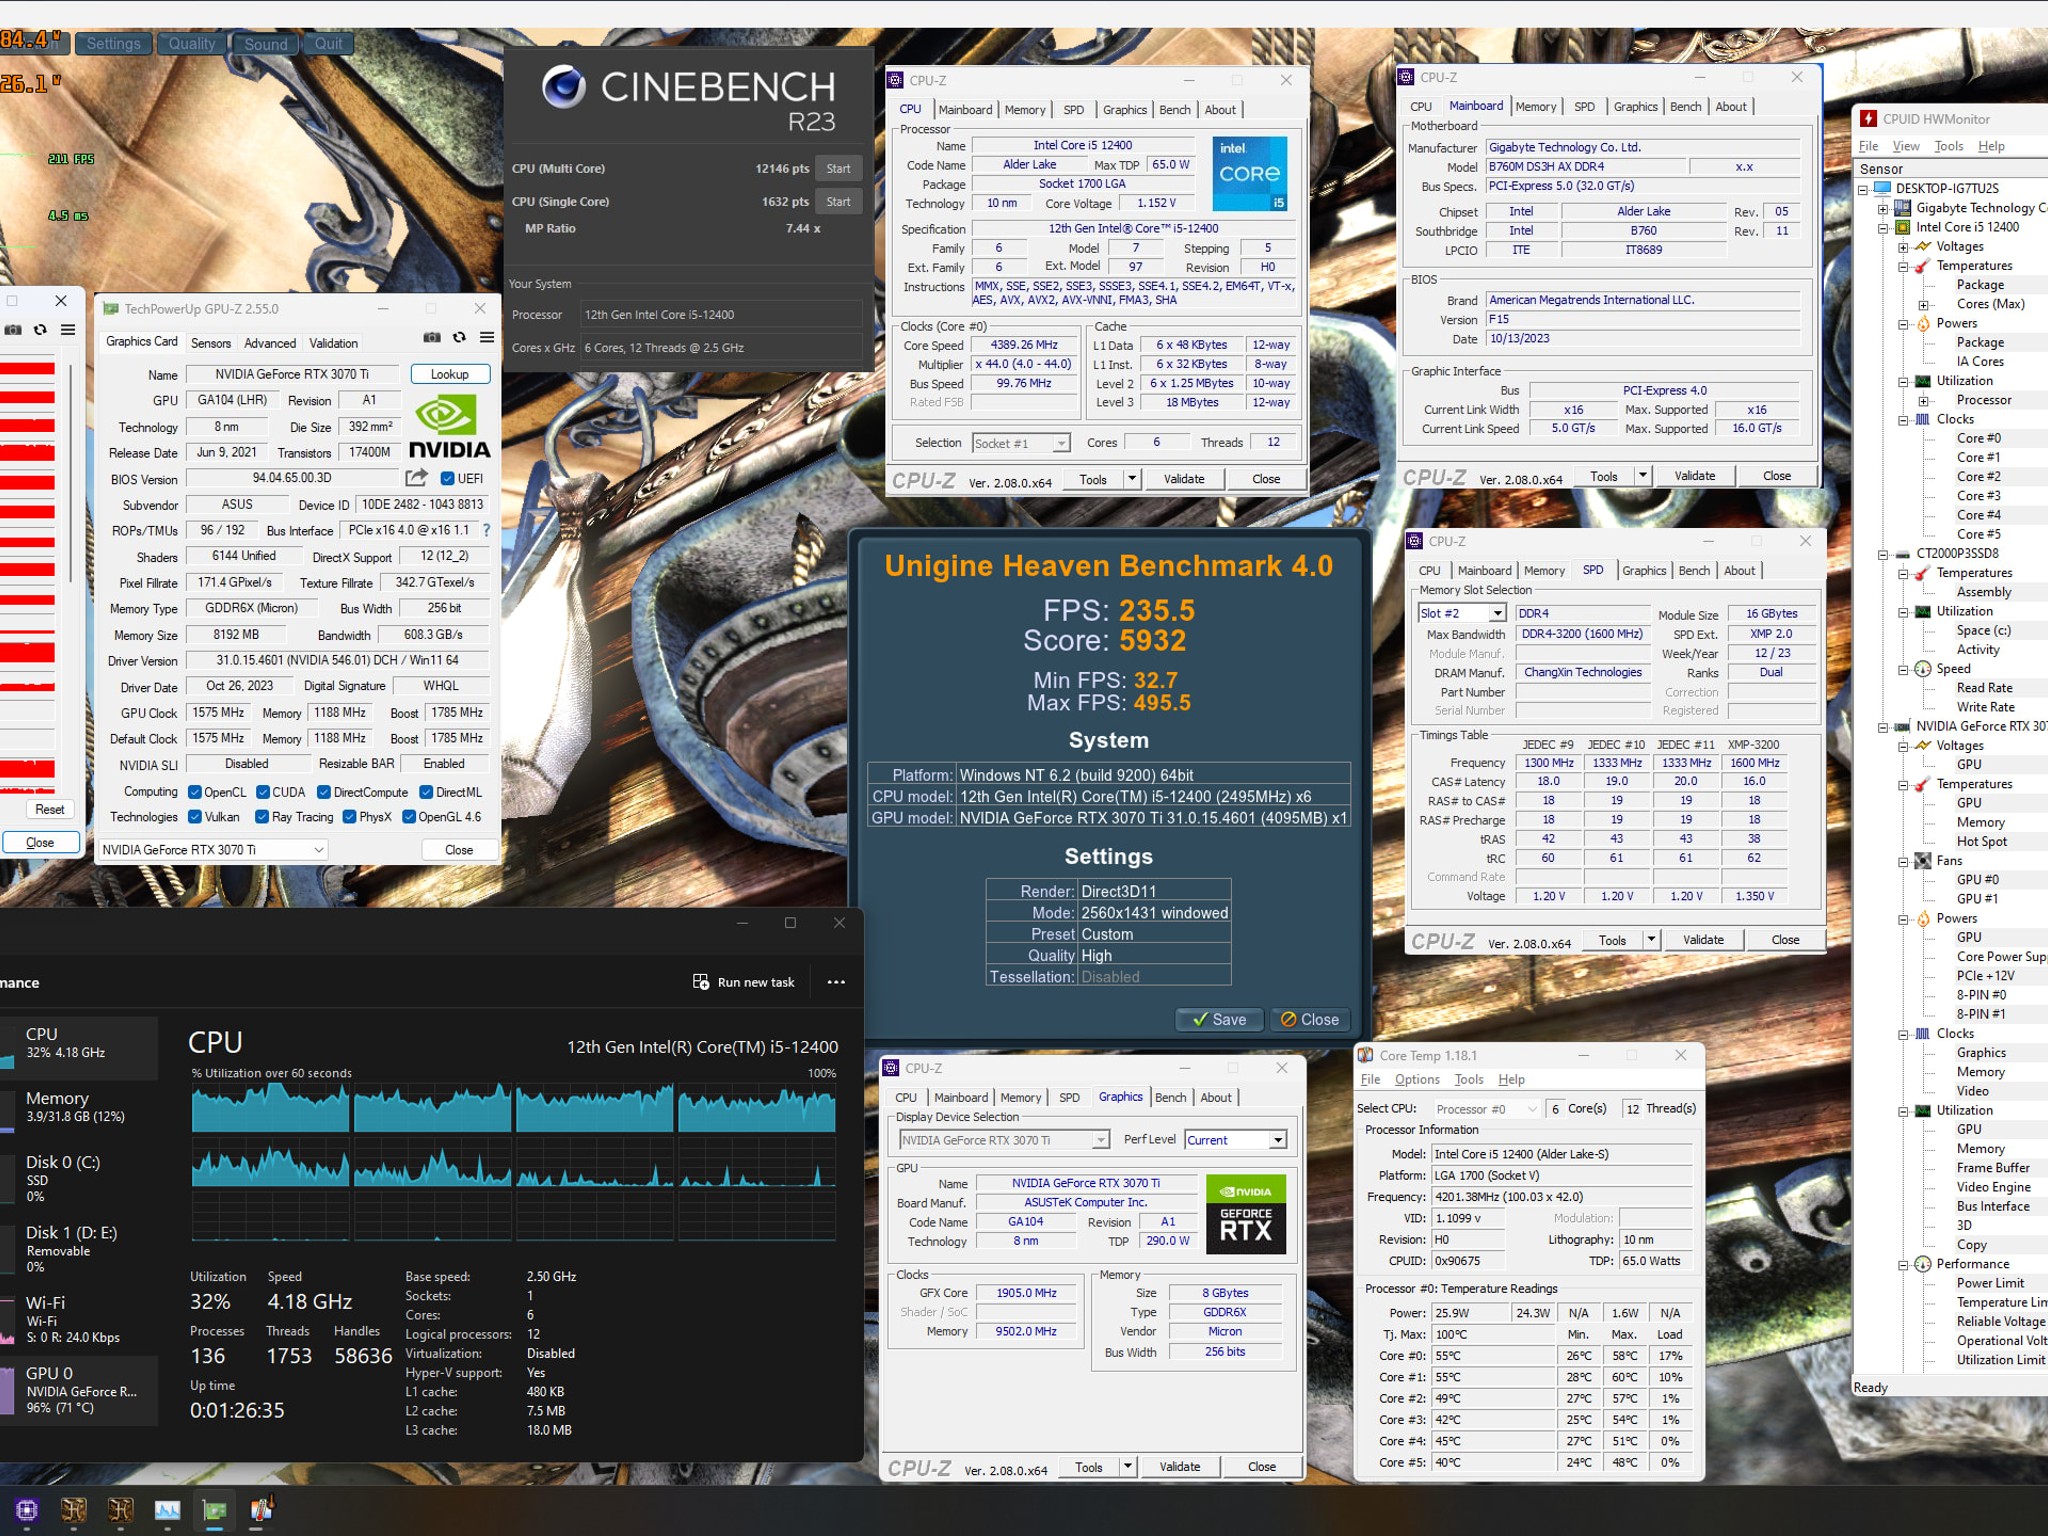This screenshot has height=1536, width=2048.
Task: Click Lookup button in GPU-Z
Action: [450, 374]
